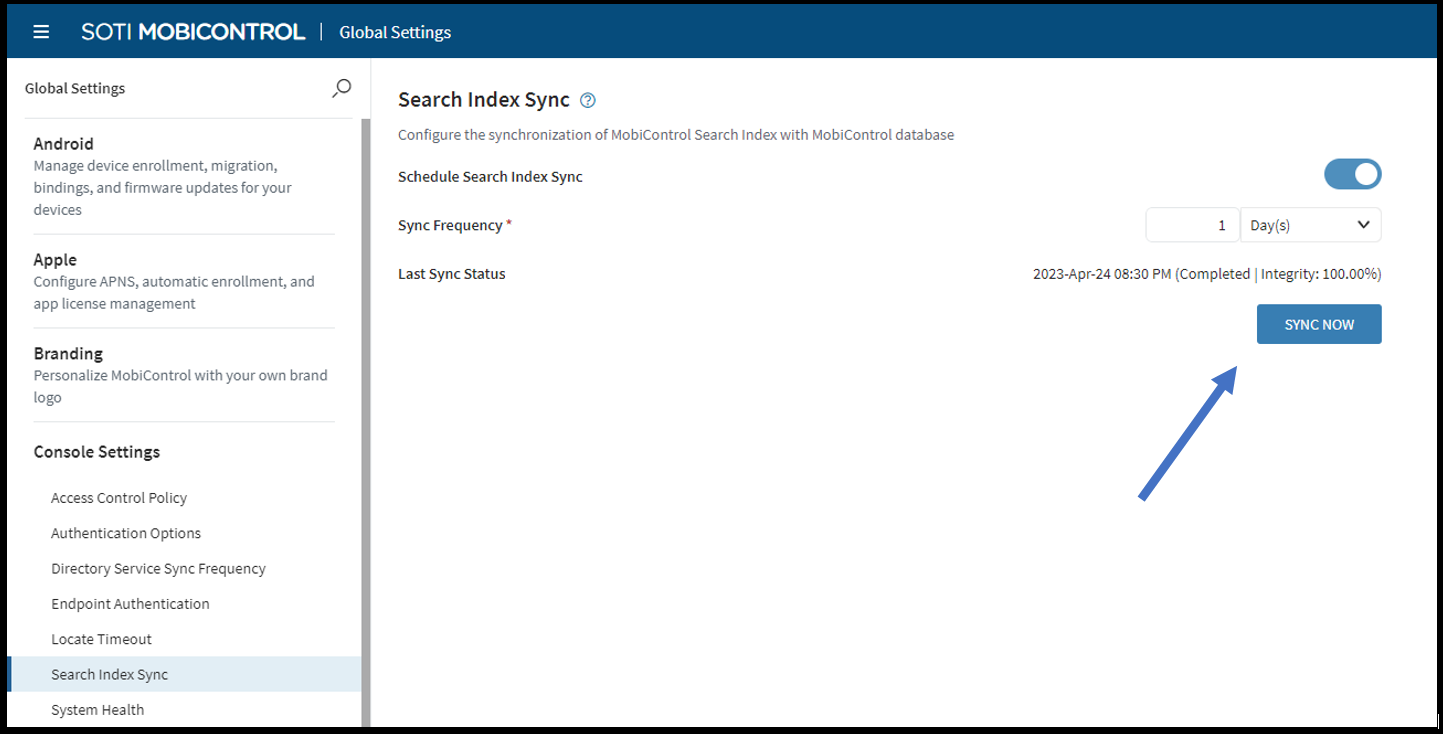
Task: Click the Sync Frequency number field
Action: [x=1192, y=225]
